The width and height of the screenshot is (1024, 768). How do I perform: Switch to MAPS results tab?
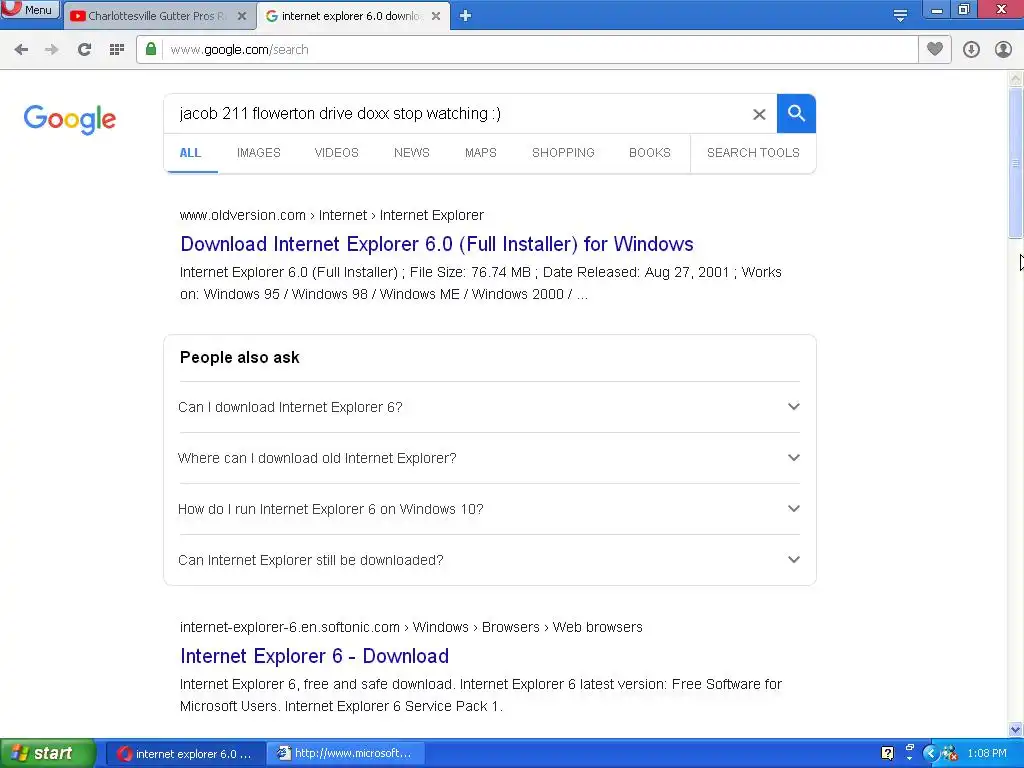[x=481, y=153]
